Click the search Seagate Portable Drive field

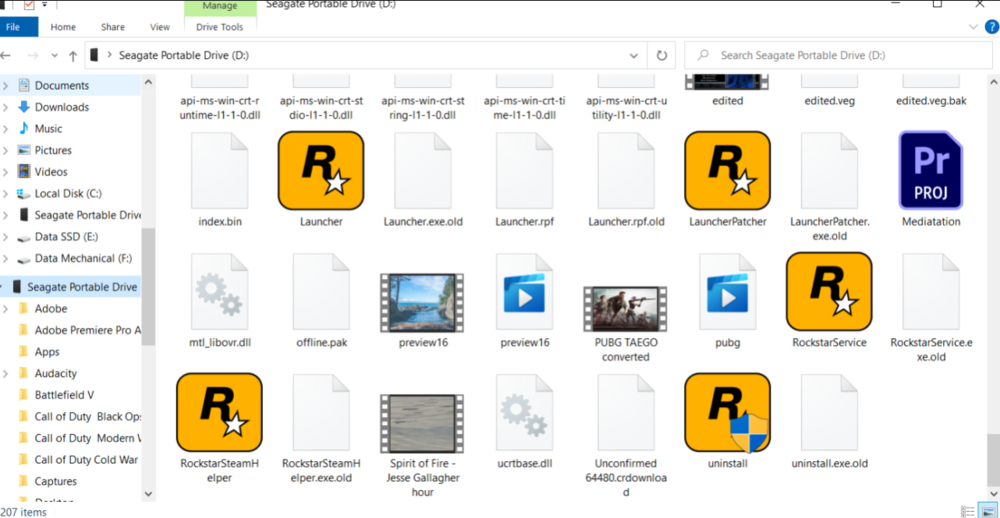click(840, 56)
